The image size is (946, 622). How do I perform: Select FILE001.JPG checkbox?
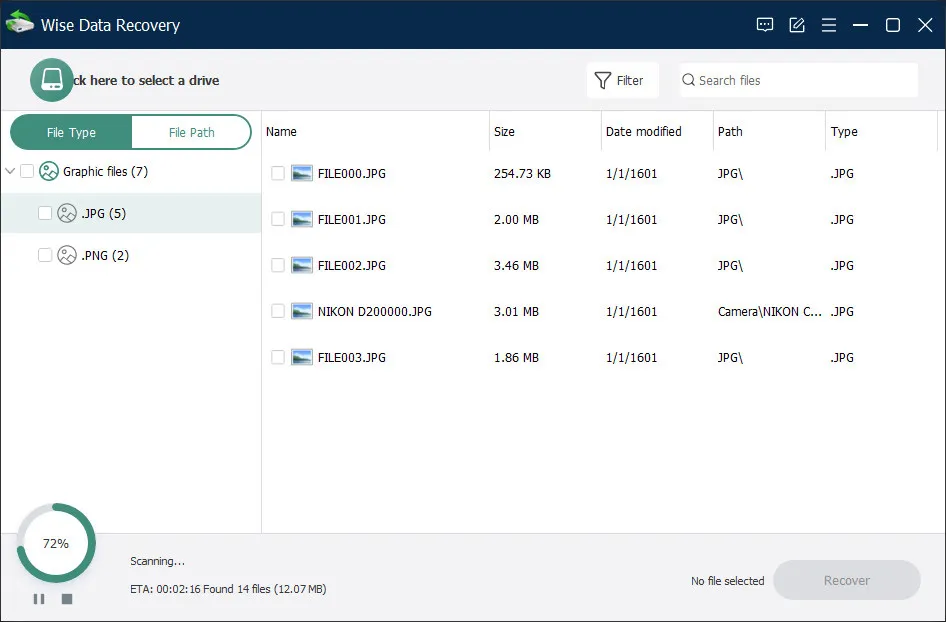click(x=278, y=220)
